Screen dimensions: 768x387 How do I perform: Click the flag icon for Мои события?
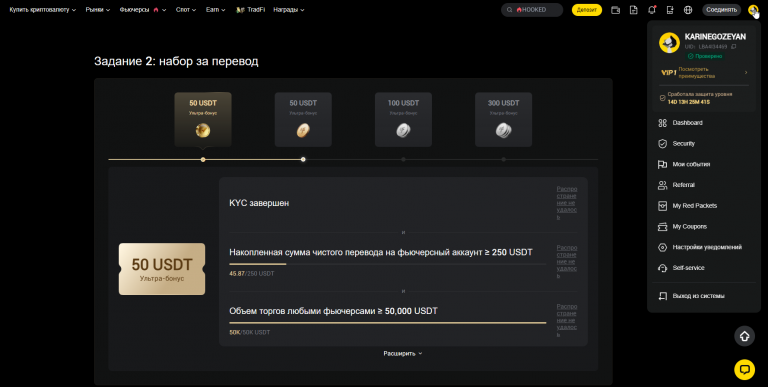663,165
